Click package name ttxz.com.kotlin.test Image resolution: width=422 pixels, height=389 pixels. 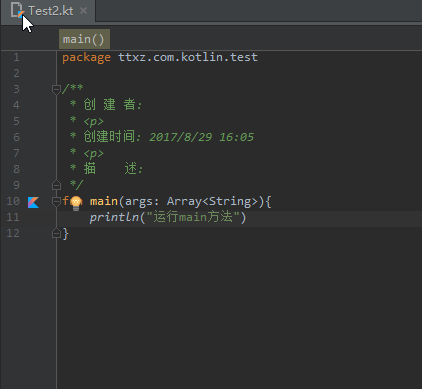pyautogui.click(x=188, y=57)
